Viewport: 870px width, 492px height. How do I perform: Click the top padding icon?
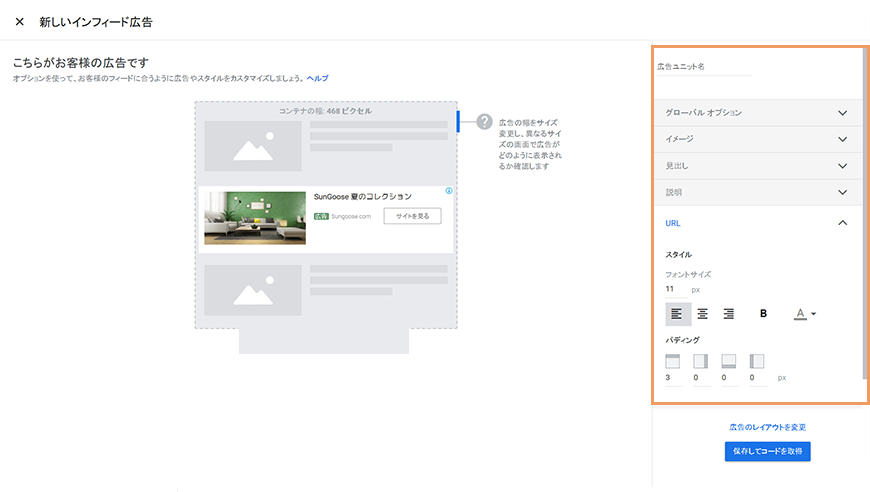click(x=672, y=361)
